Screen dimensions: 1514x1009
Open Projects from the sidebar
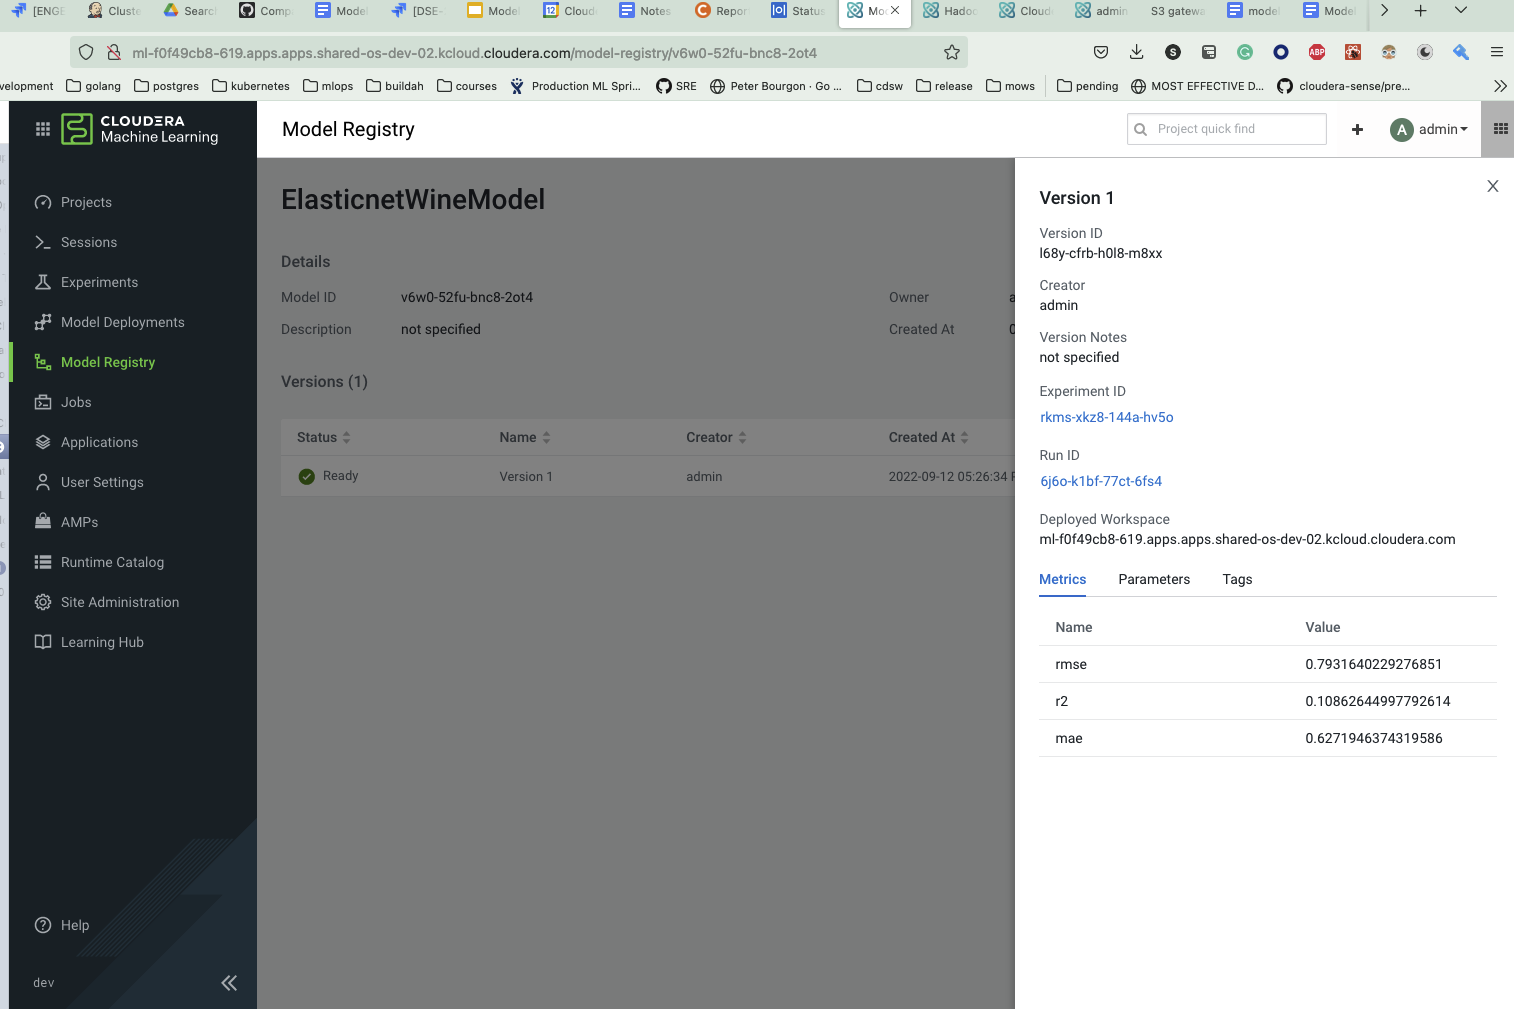pos(86,202)
